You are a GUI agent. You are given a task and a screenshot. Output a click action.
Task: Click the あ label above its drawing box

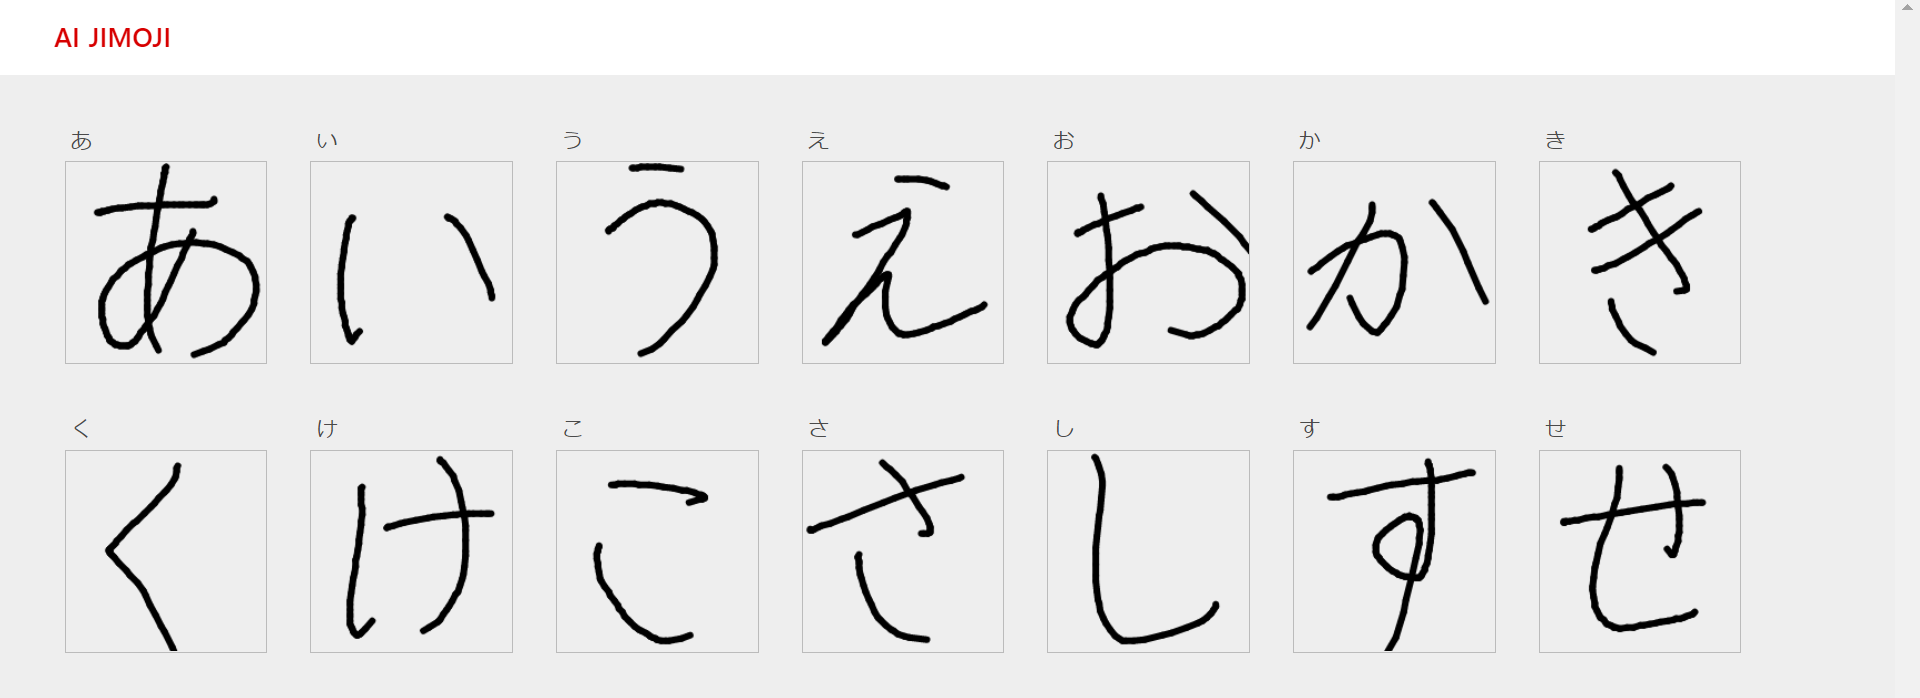pyautogui.click(x=82, y=140)
